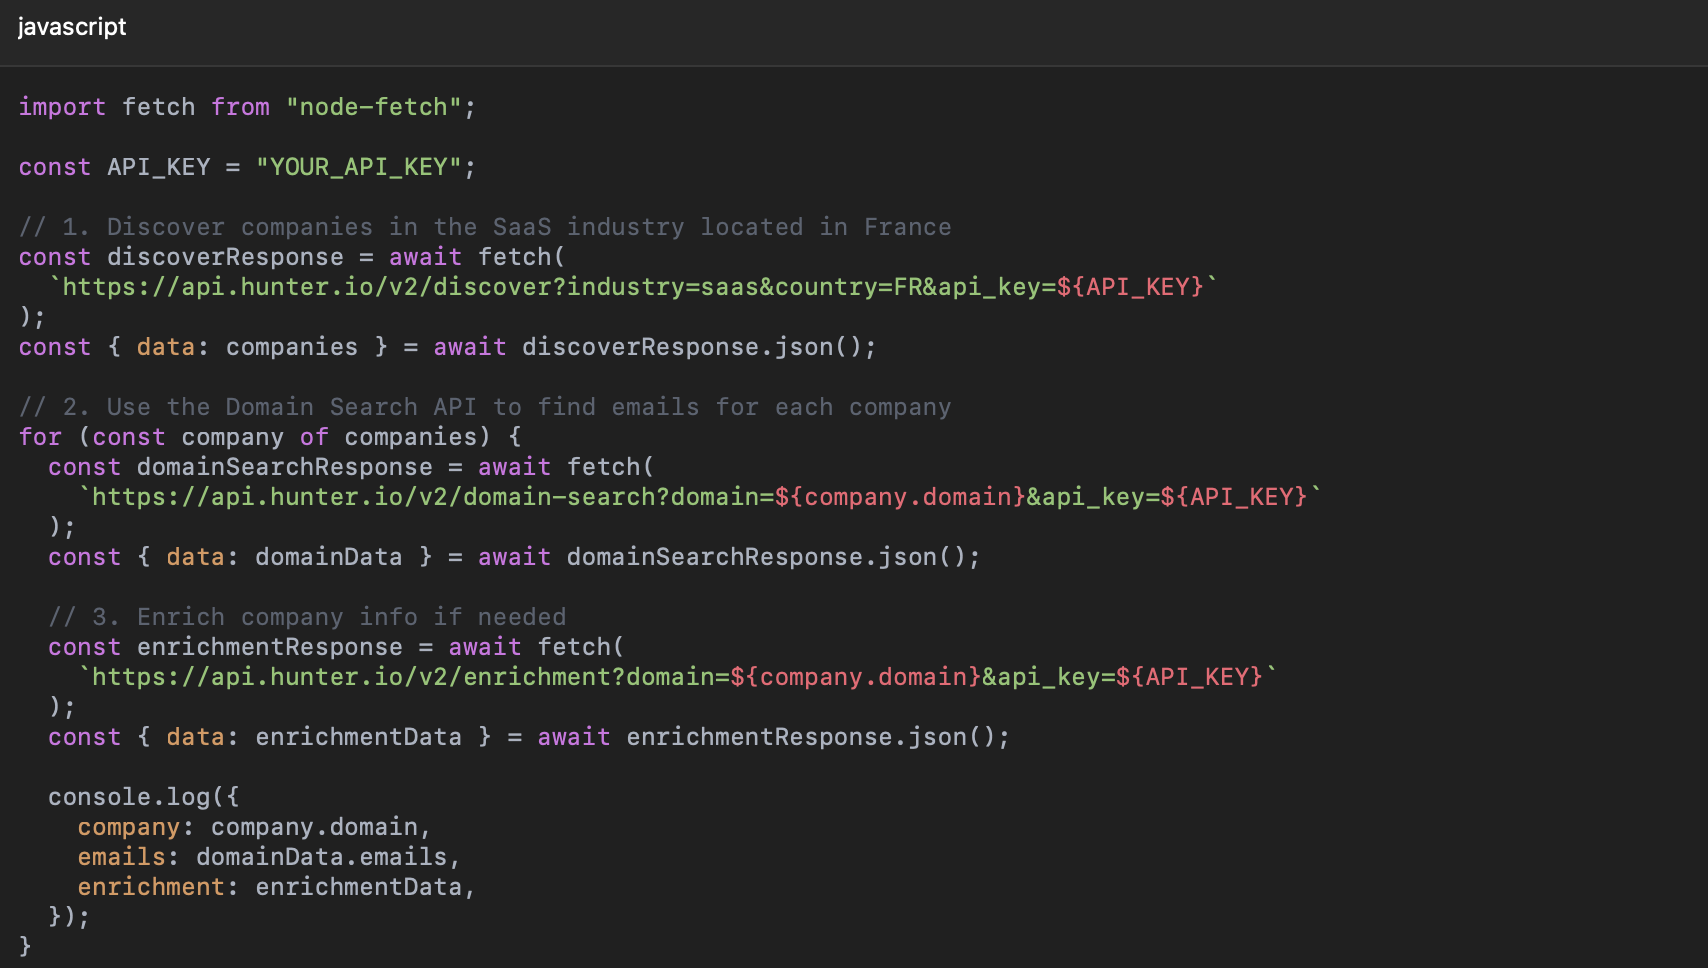Image resolution: width=1708 pixels, height=968 pixels.
Task: Click discoverResponse.json() call
Action: 697,347
